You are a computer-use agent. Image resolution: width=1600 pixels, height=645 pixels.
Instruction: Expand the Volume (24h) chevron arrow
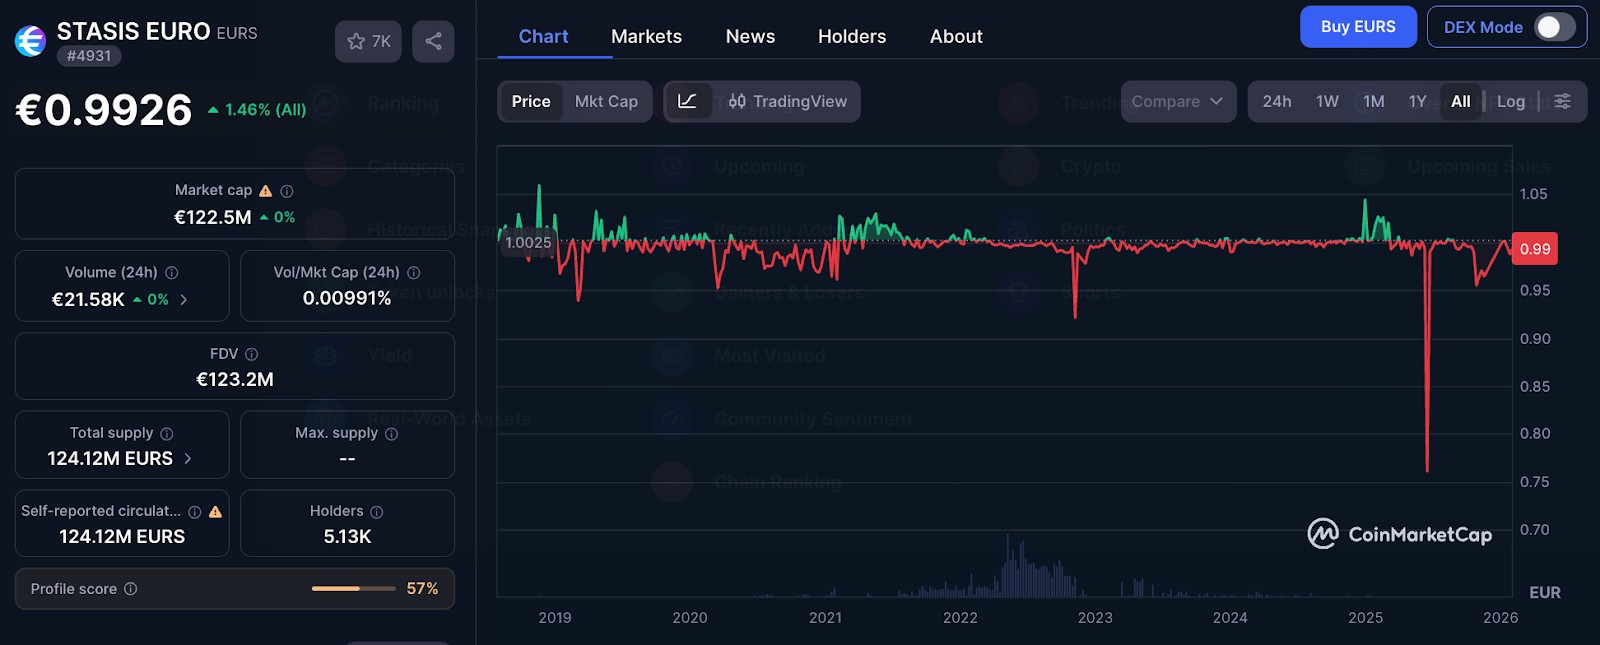tap(184, 299)
